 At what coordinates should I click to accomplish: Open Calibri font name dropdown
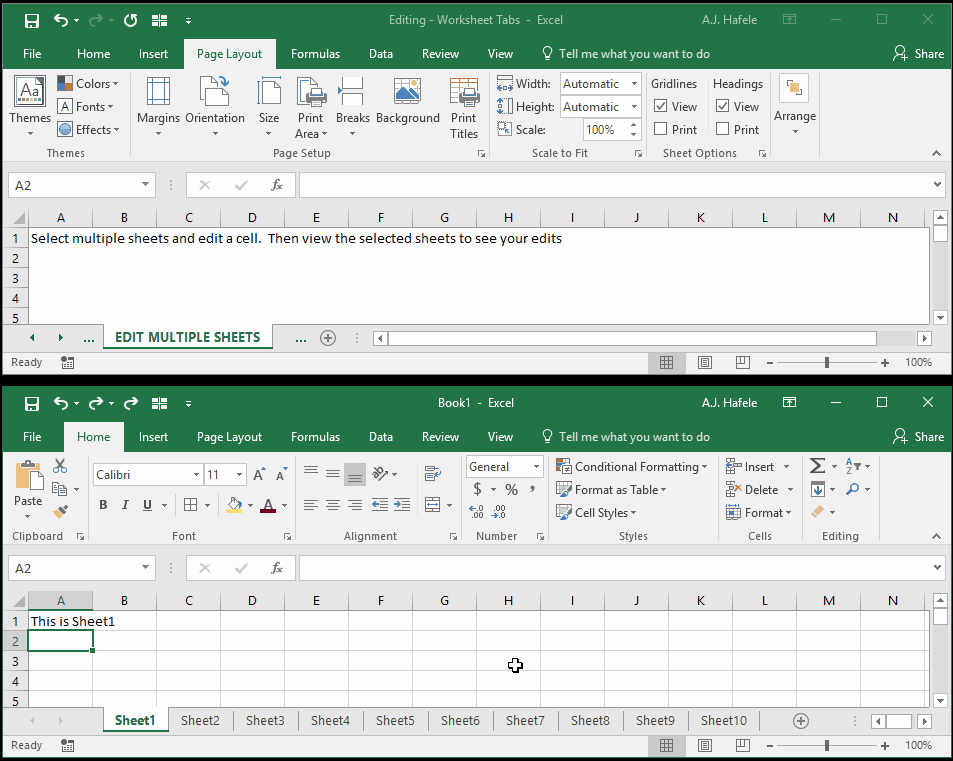[196, 475]
